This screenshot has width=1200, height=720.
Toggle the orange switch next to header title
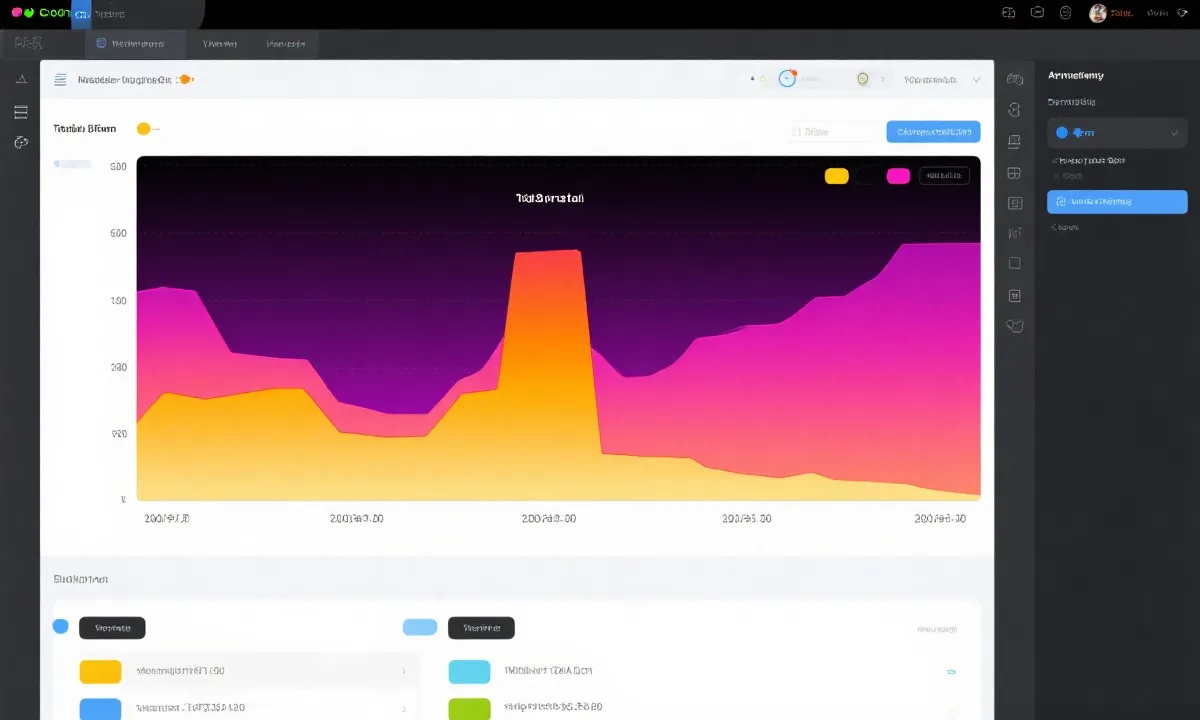point(184,79)
